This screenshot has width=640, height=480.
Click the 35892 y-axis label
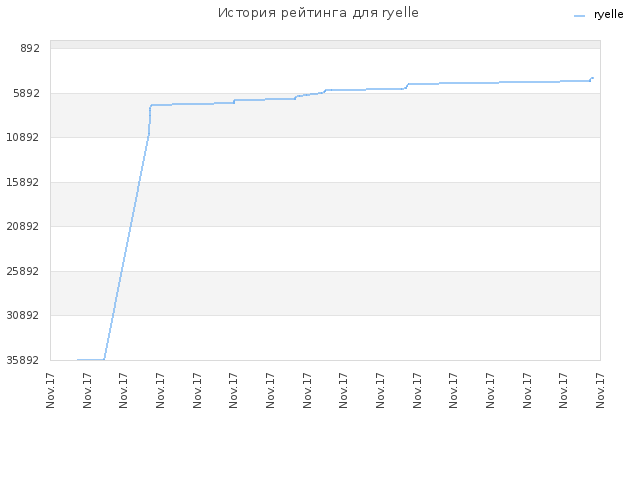[x=23, y=360]
